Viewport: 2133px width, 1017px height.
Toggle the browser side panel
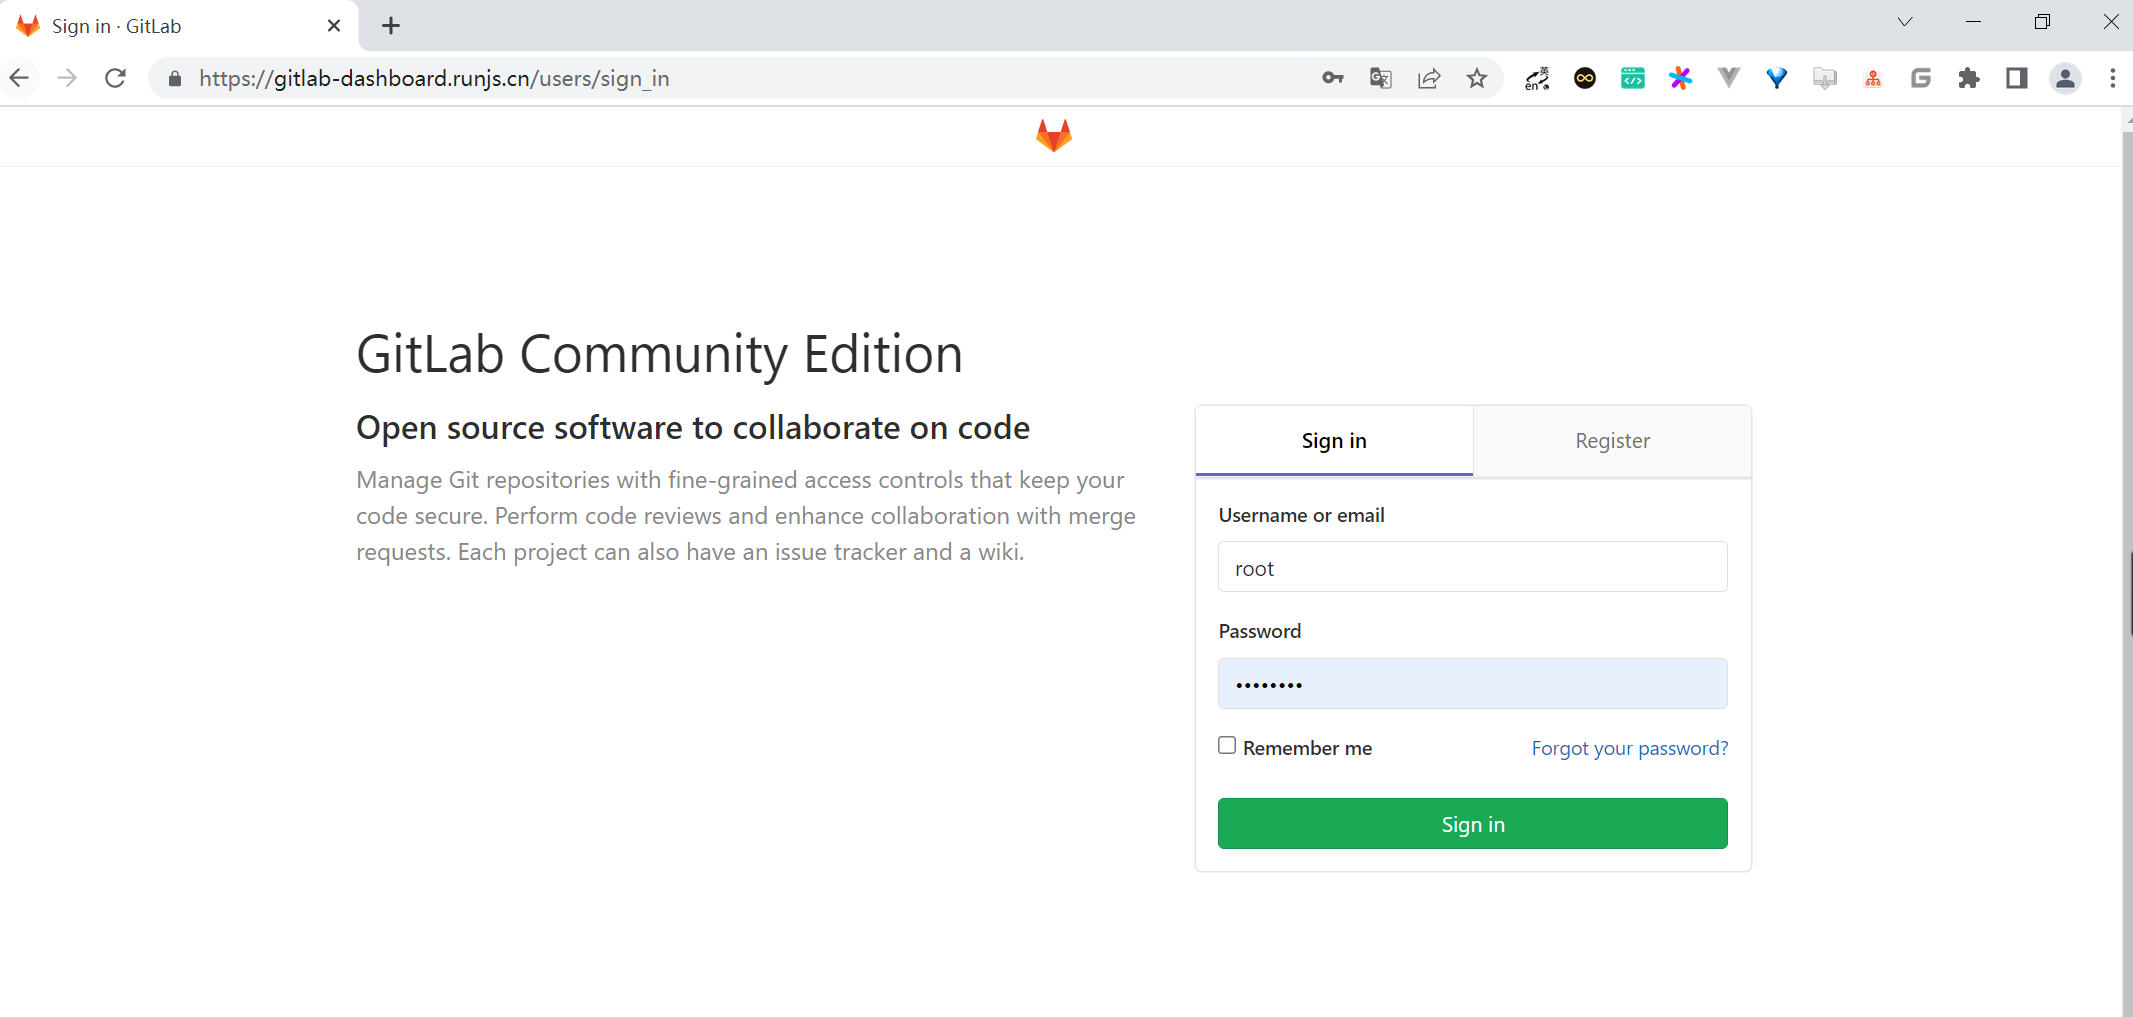point(2017,78)
